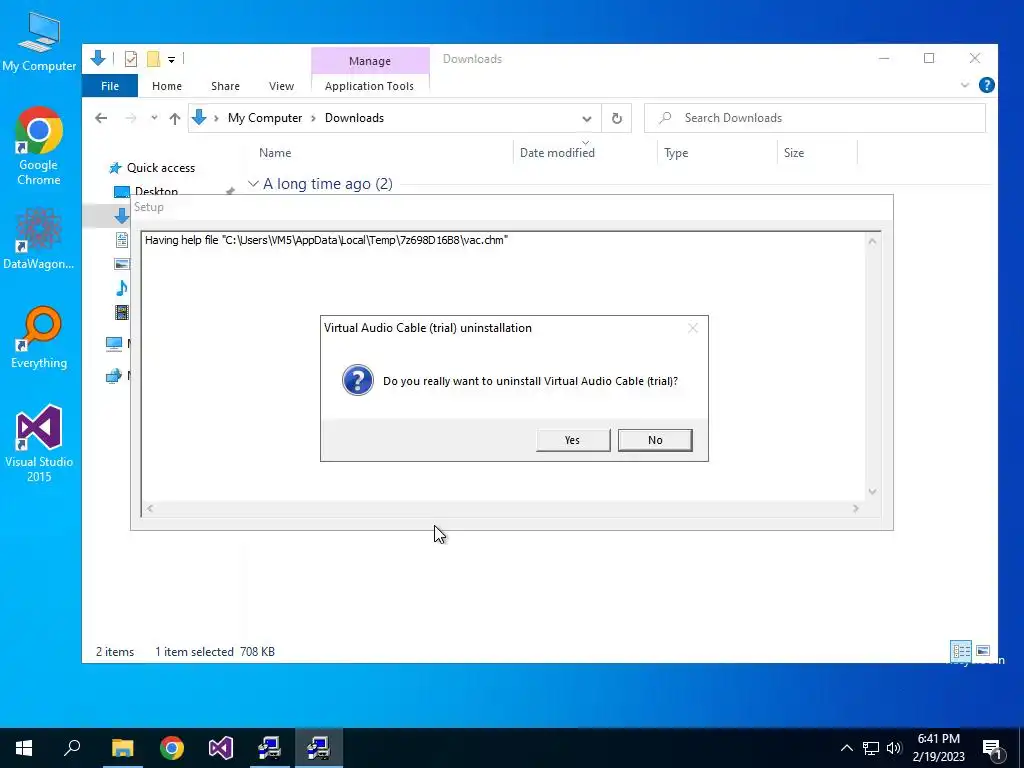1024x768 pixels.
Task: Collapse the 'A long time ago' group
Action: 253,184
